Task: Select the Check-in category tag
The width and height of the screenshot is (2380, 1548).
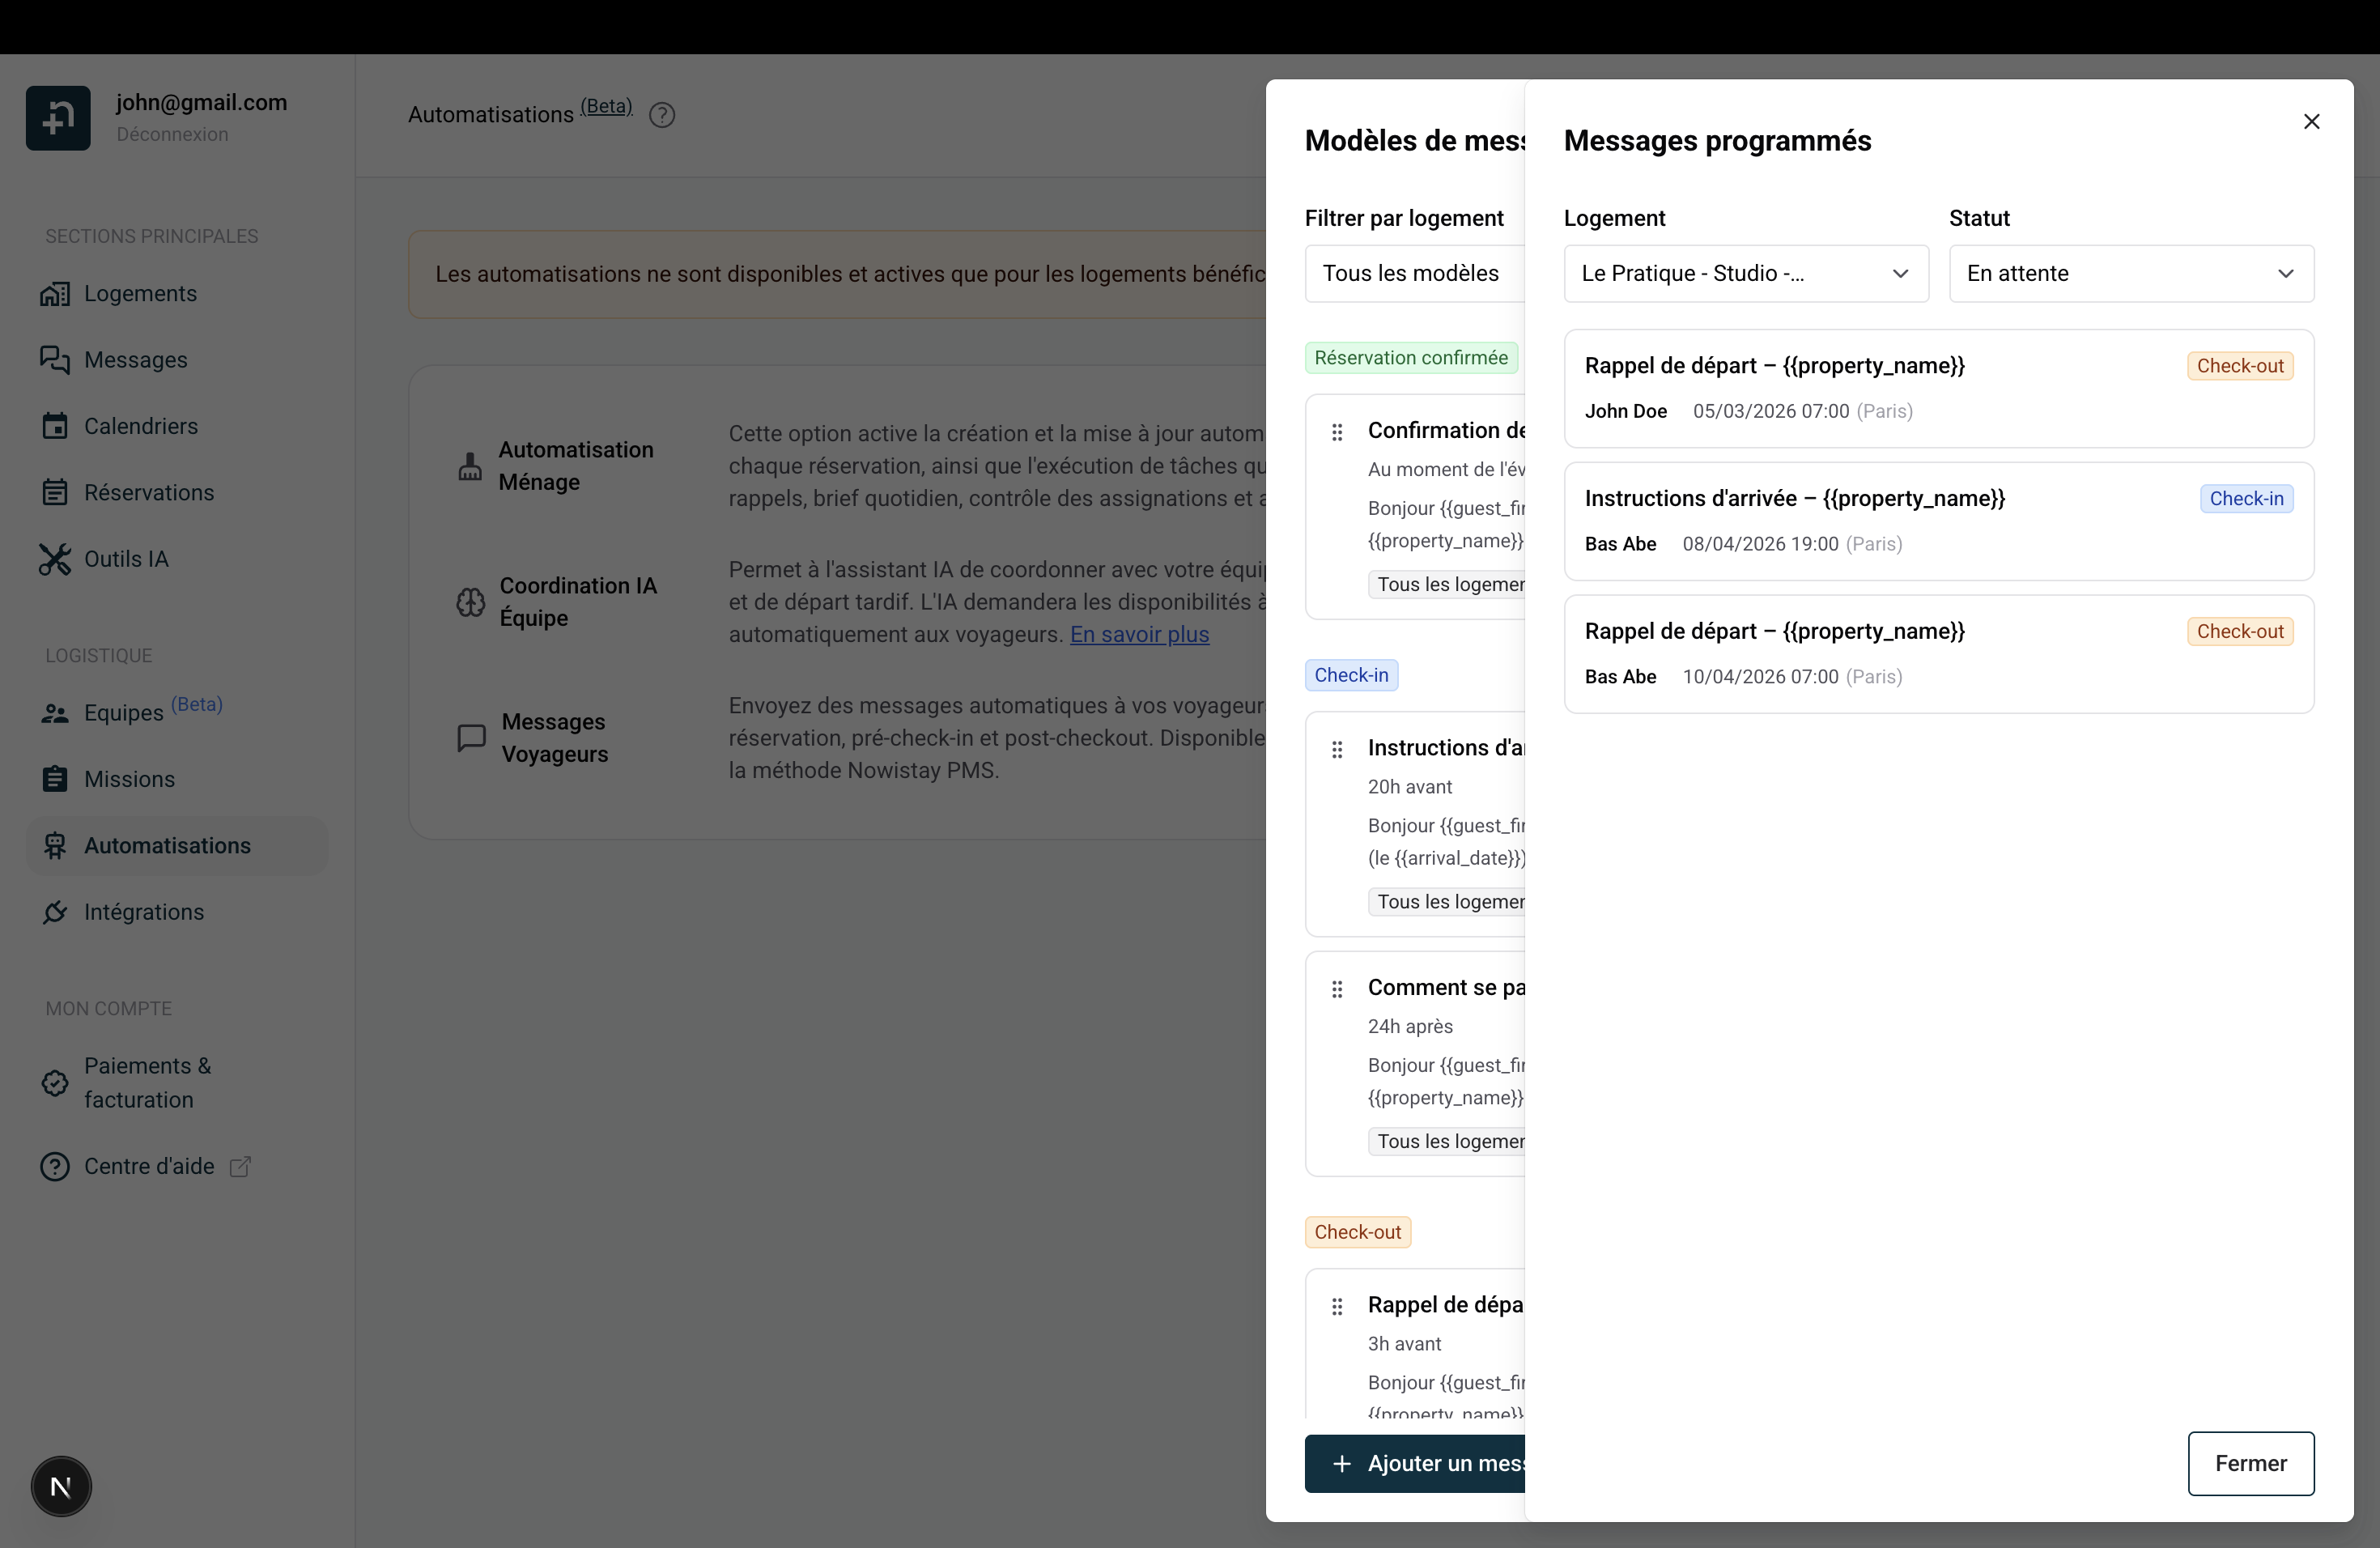Action: click(1351, 675)
